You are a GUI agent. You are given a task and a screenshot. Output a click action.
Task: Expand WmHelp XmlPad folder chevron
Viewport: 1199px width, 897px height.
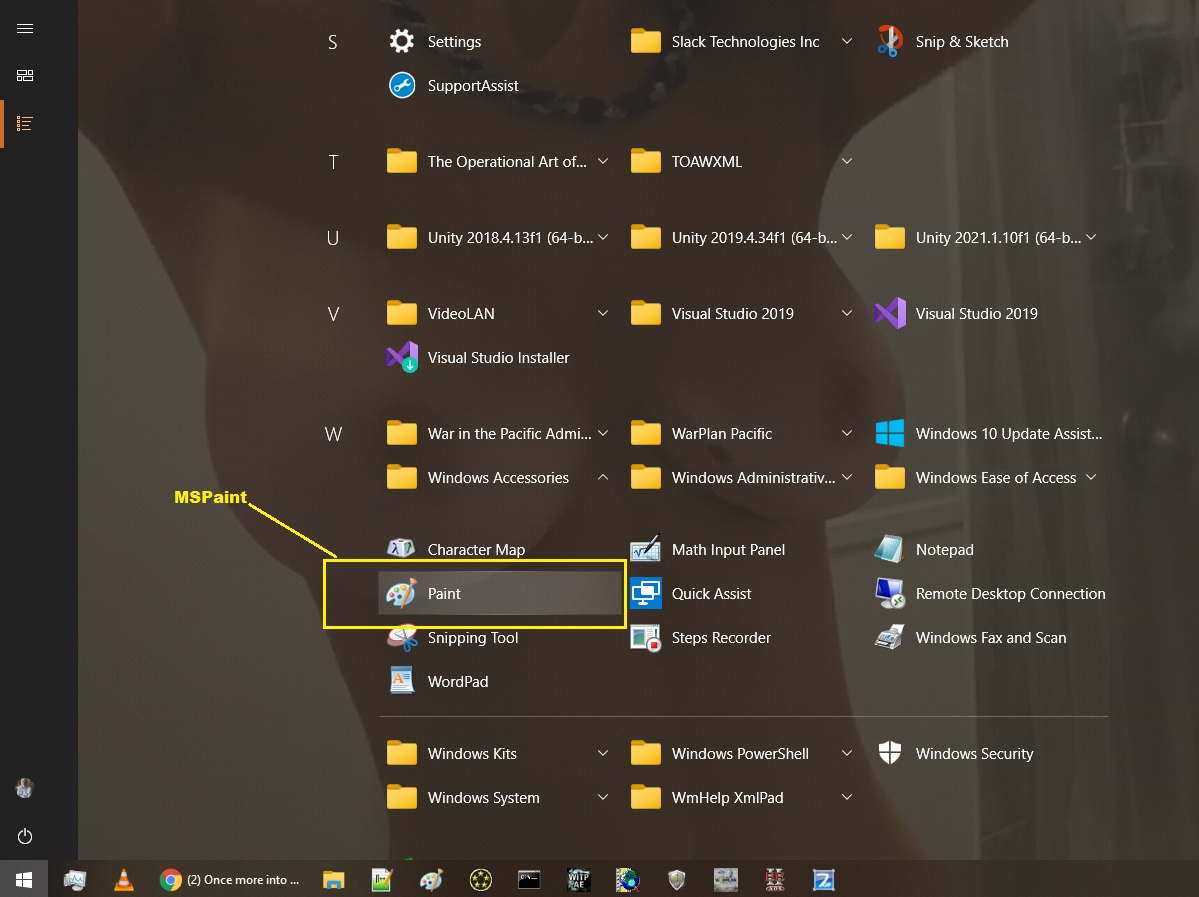(x=846, y=797)
